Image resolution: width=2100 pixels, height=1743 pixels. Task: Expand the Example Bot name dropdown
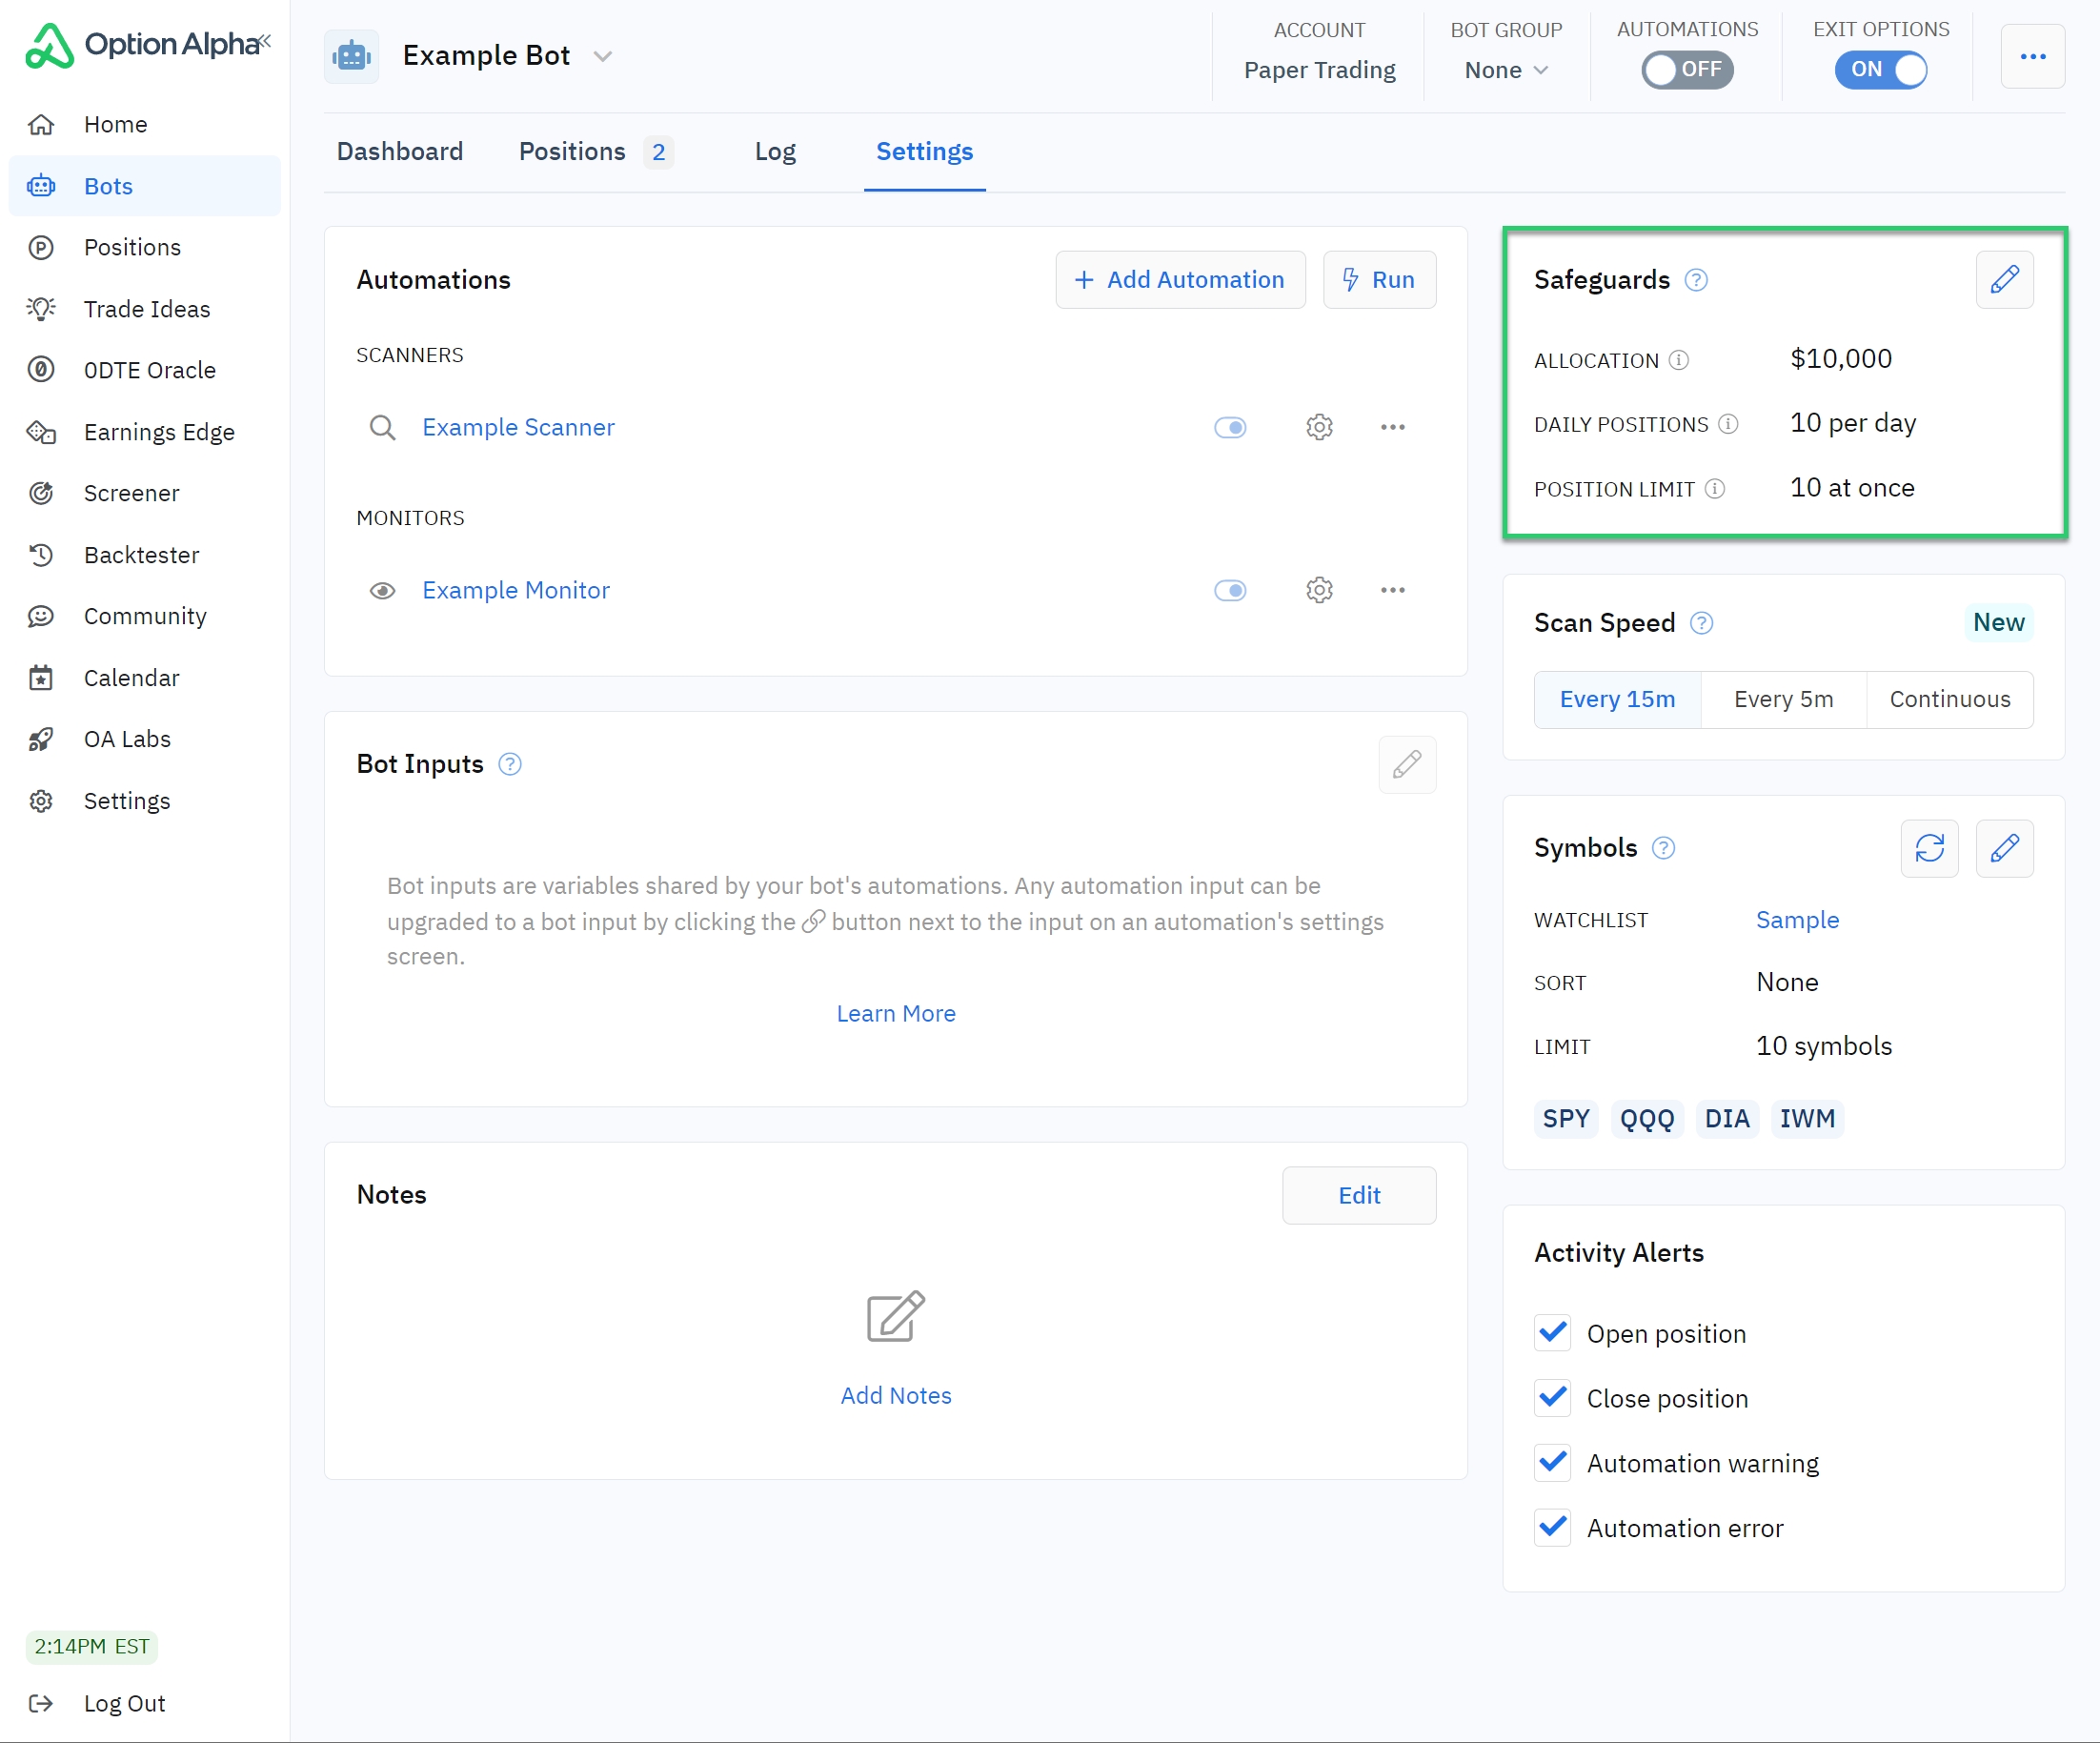point(602,57)
